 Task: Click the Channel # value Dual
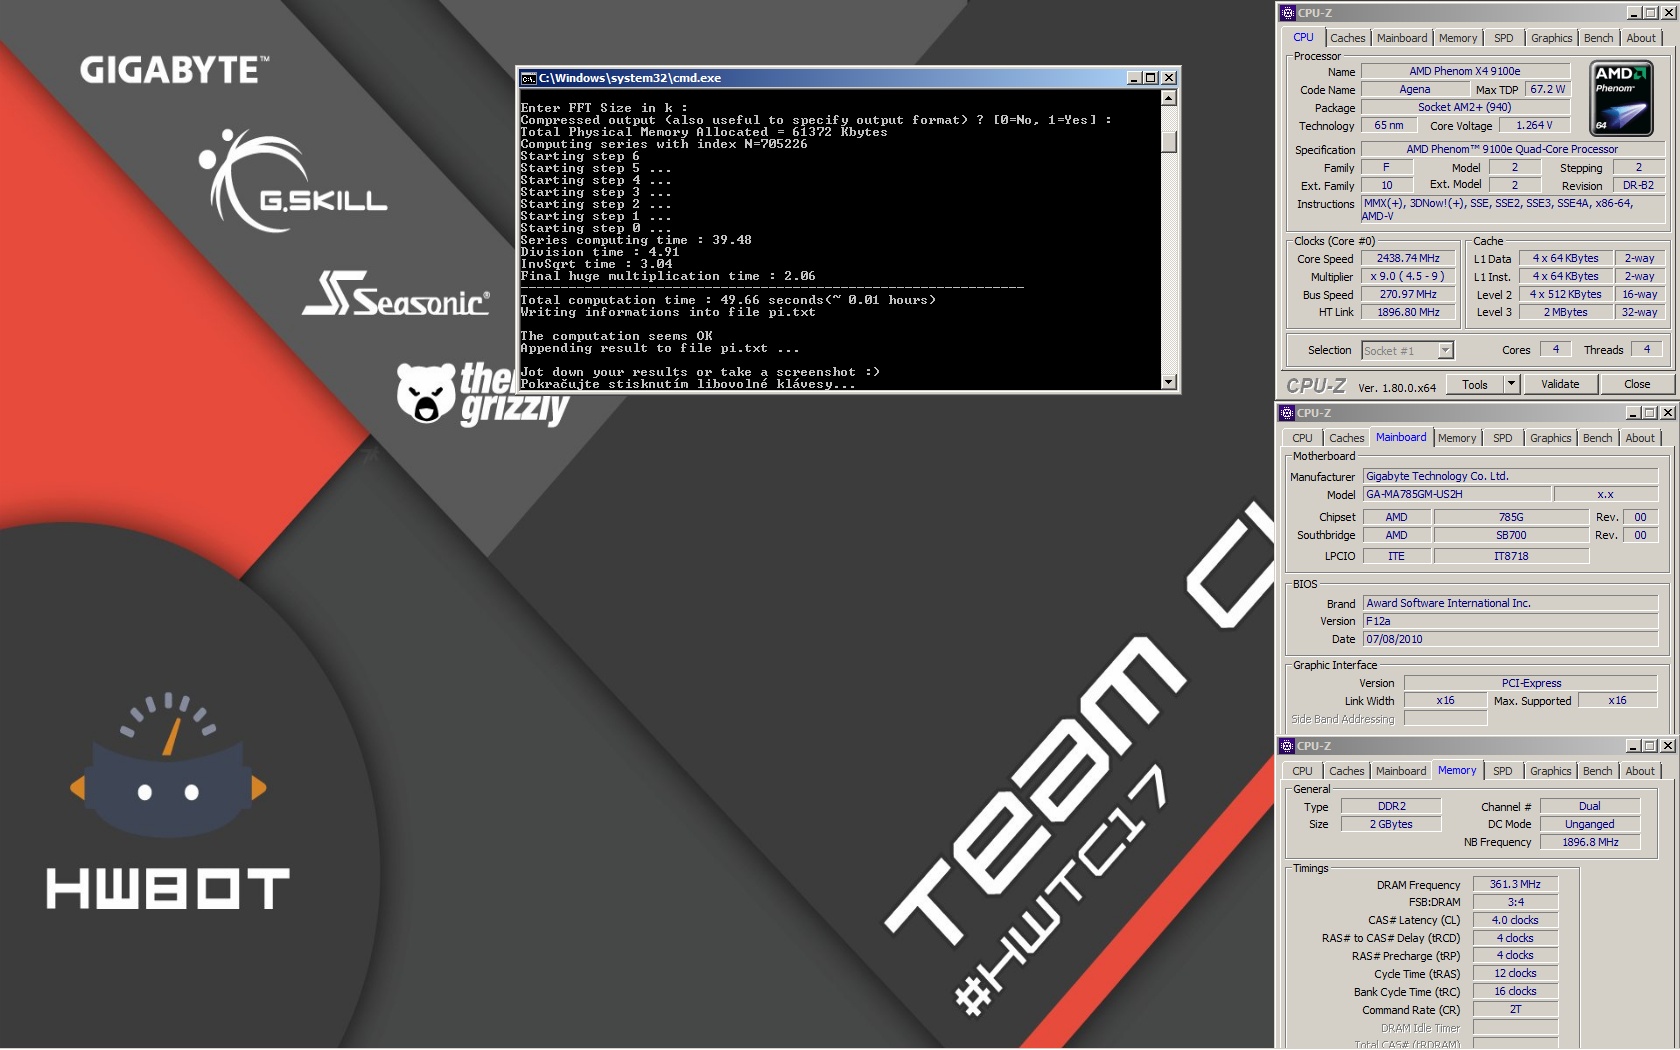point(1590,806)
